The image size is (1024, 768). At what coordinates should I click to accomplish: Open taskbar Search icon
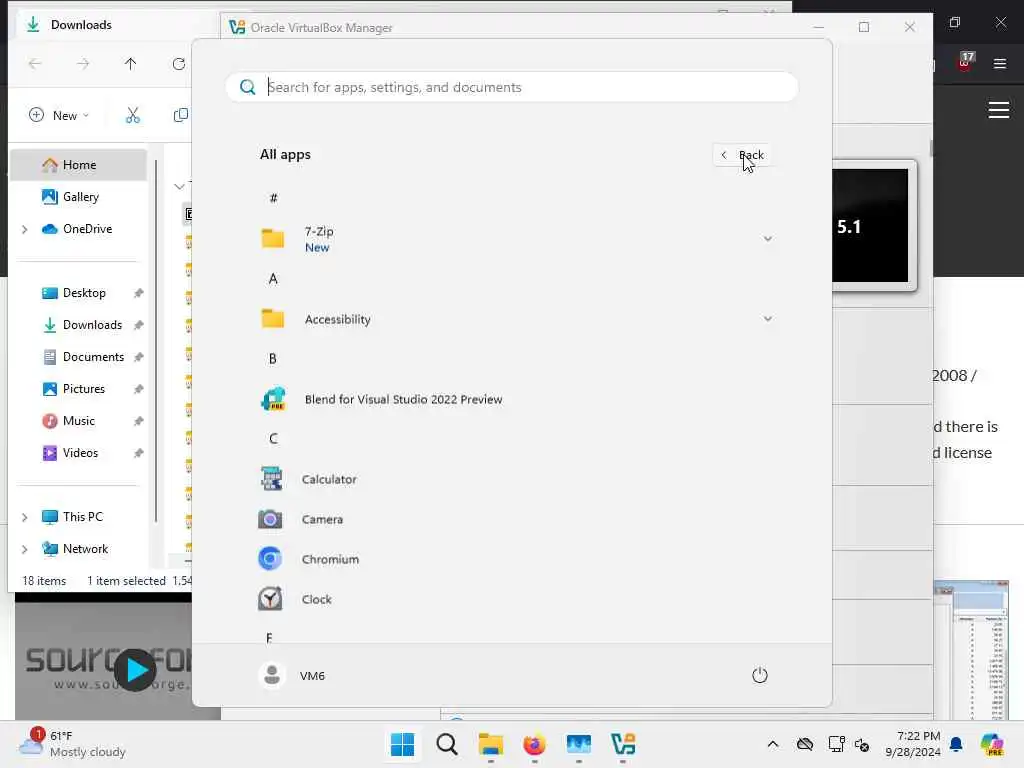point(447,744)
